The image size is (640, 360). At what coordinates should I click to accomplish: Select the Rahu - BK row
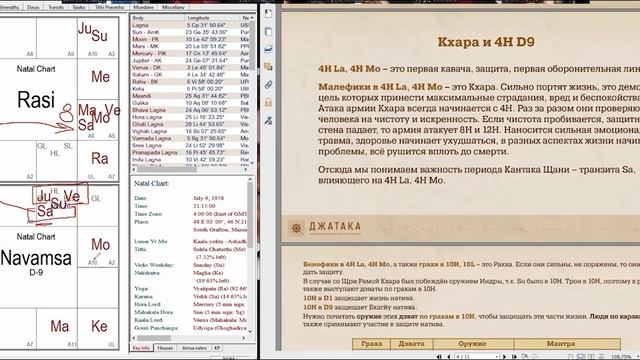190,82
